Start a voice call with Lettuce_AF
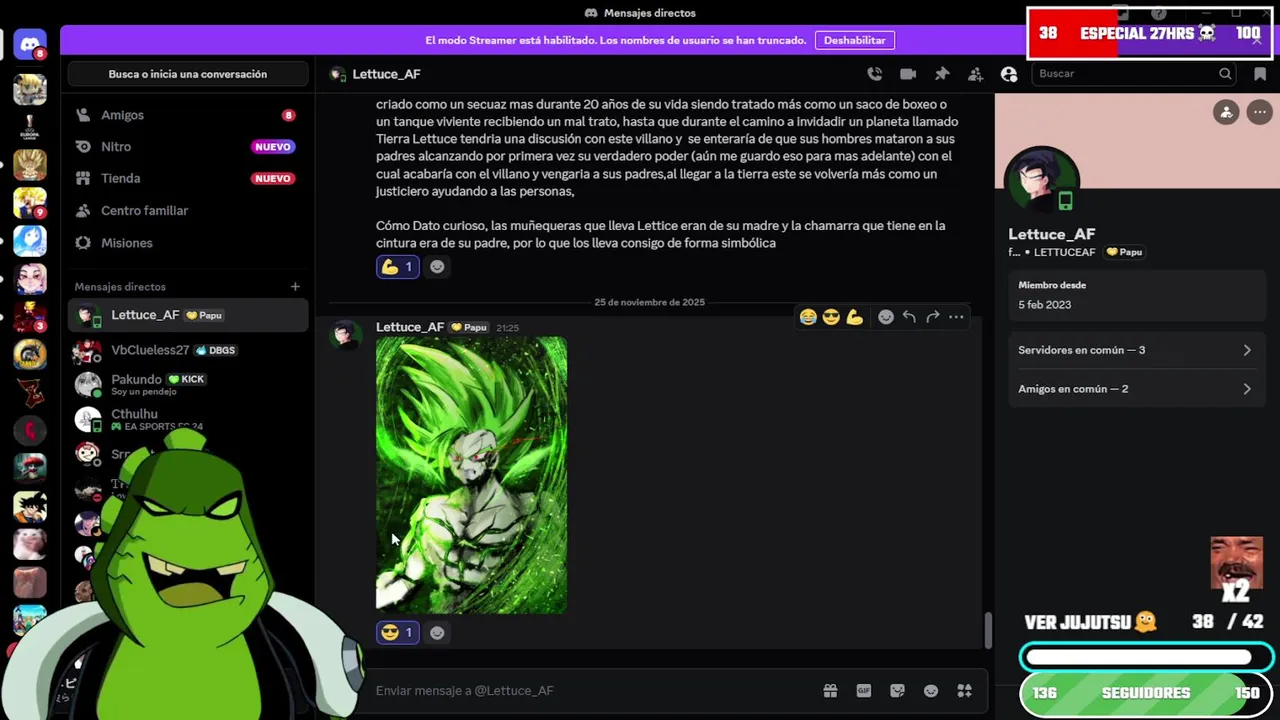This screenshot has height=720, width=1280. click(x=875, y=74)
